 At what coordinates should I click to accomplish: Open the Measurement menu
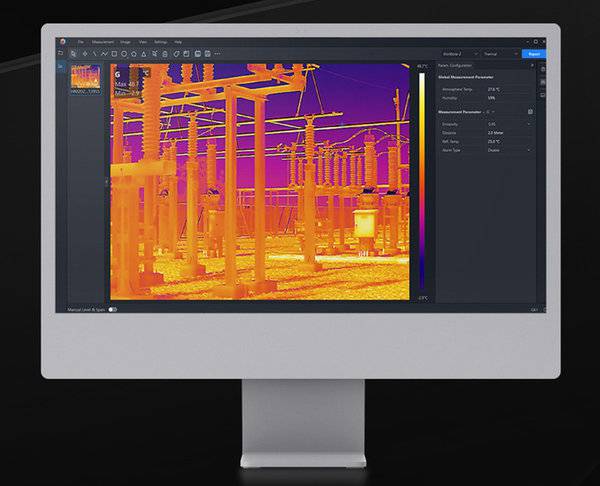(103, 41)
